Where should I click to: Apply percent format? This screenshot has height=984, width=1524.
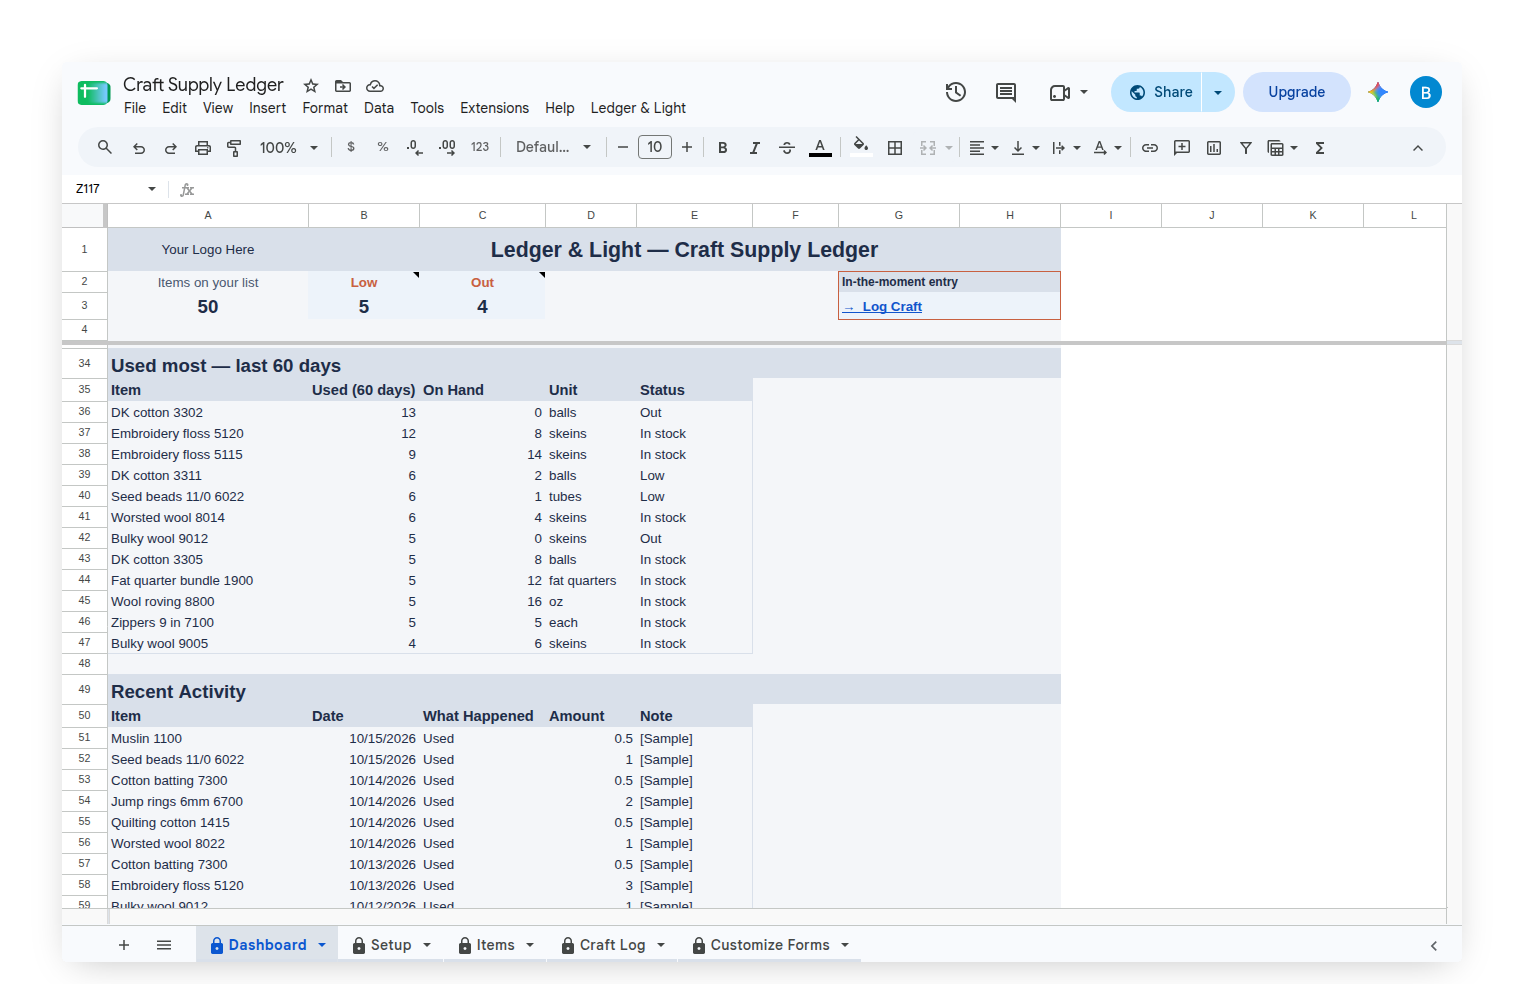tap(383, 147)
